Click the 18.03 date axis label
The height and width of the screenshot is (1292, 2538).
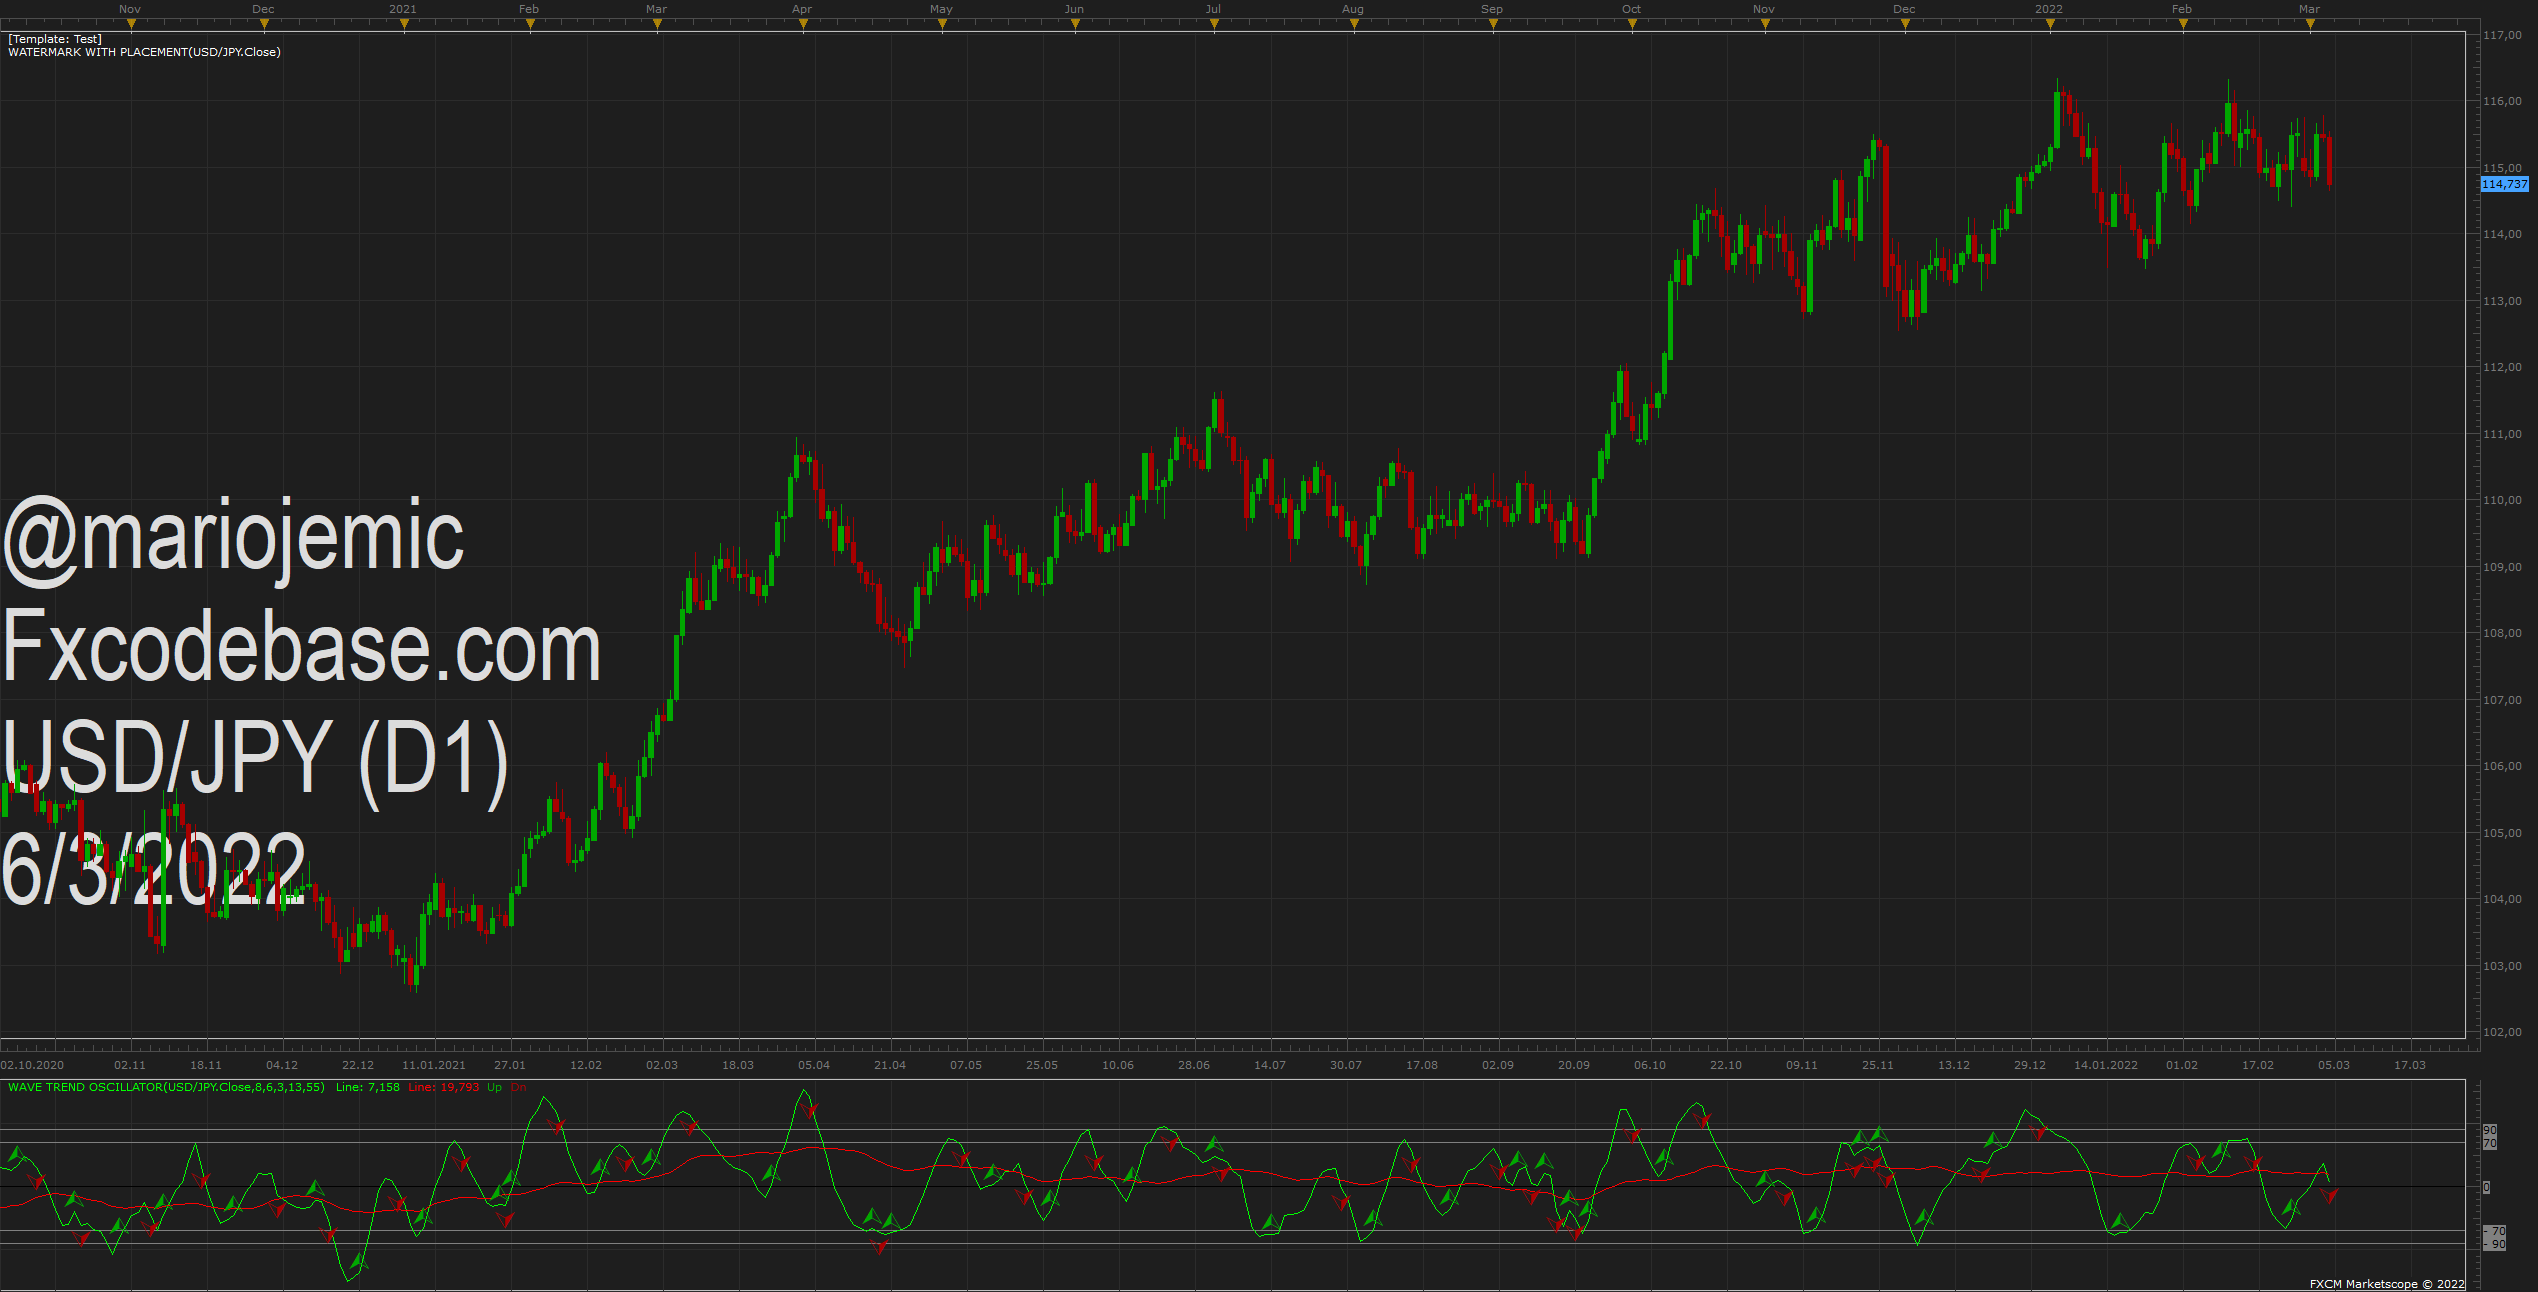738,1065
